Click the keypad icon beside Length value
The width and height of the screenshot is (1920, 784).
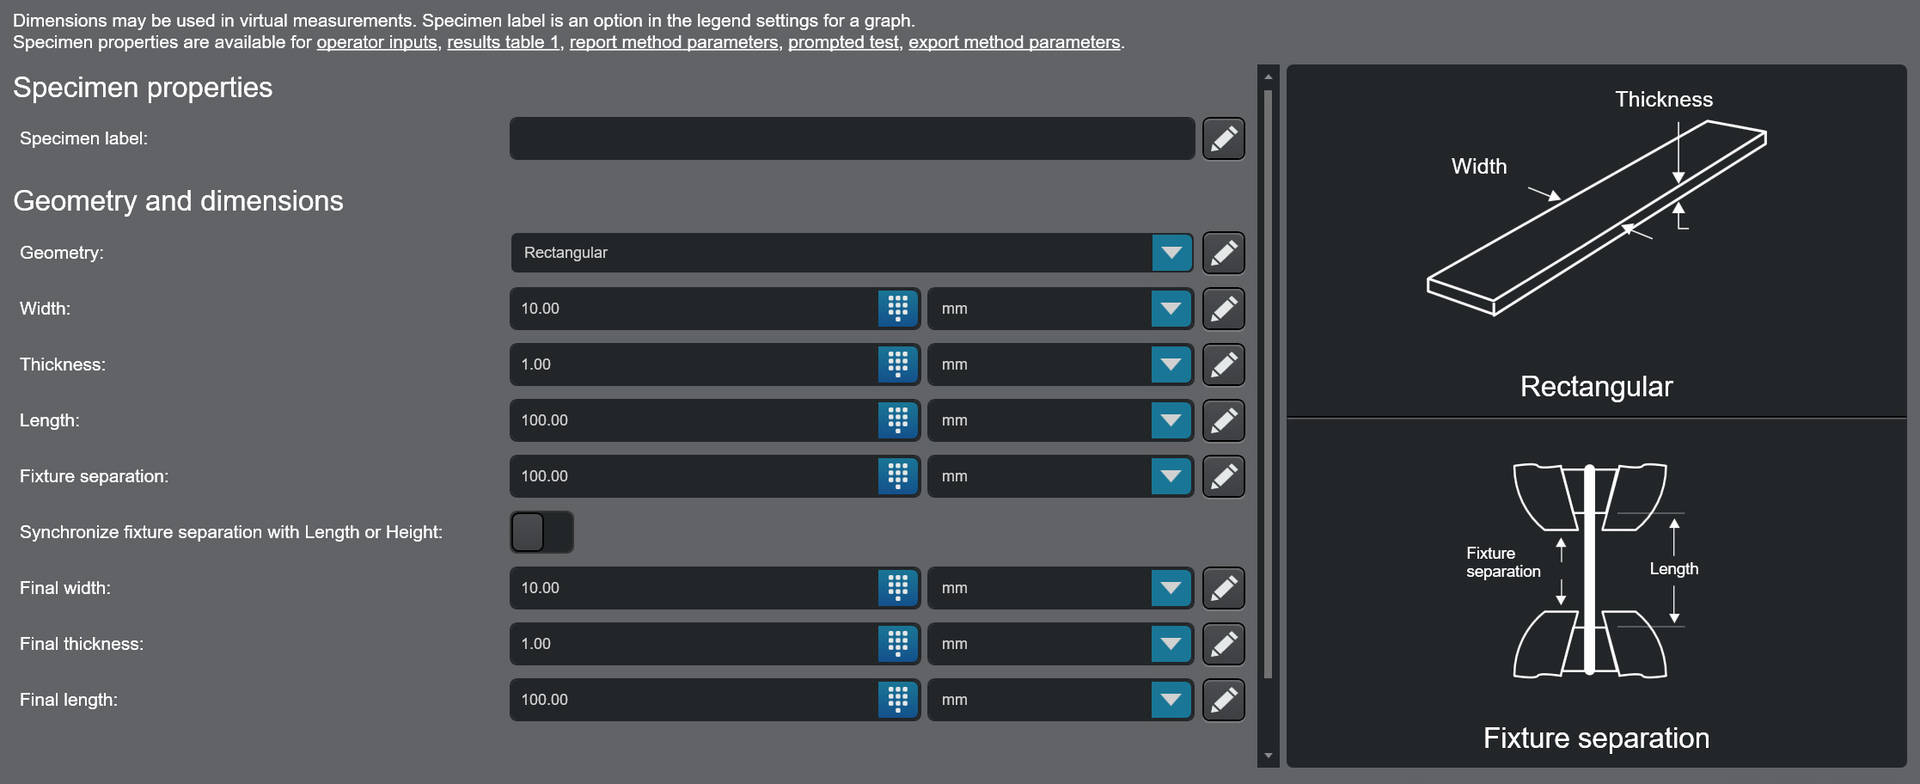click(897, 420)
